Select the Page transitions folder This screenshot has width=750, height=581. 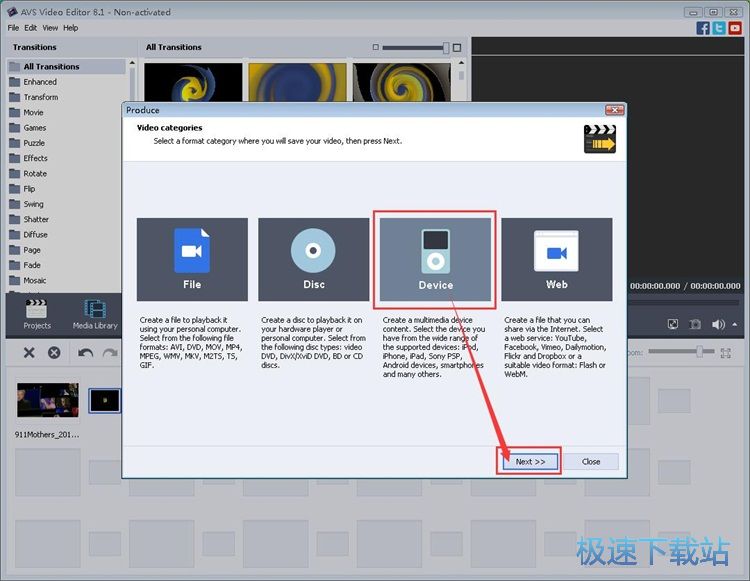tap(32, 250)
